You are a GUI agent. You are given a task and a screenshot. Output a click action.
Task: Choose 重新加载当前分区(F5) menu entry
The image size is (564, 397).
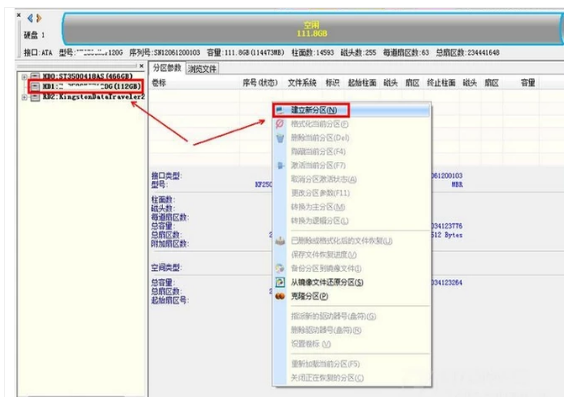pyautogui.click(x=326, y=364)
